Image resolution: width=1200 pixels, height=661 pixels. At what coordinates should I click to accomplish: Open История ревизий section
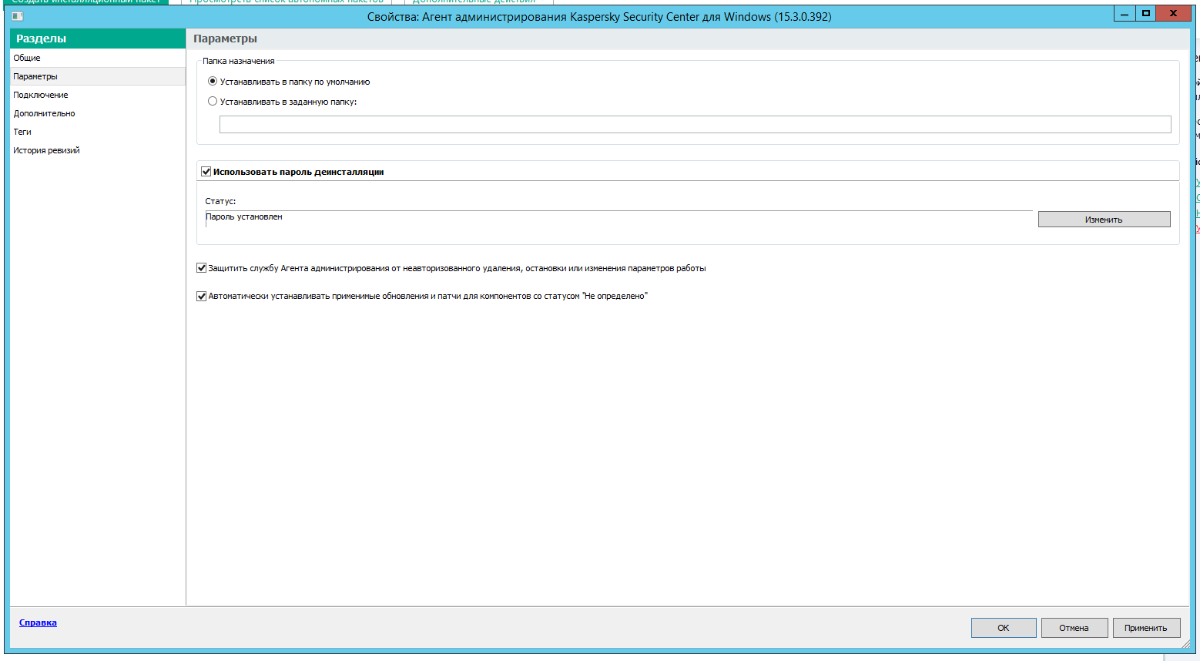(97, 150)
